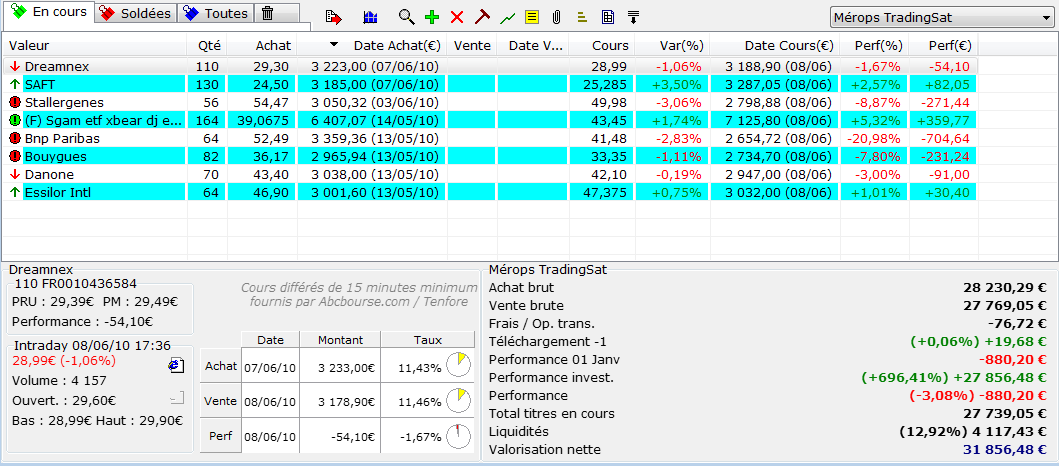This screenshot has width=1059, height=466.
Task: Select the Toutes tab
Action: coord(216,13)
